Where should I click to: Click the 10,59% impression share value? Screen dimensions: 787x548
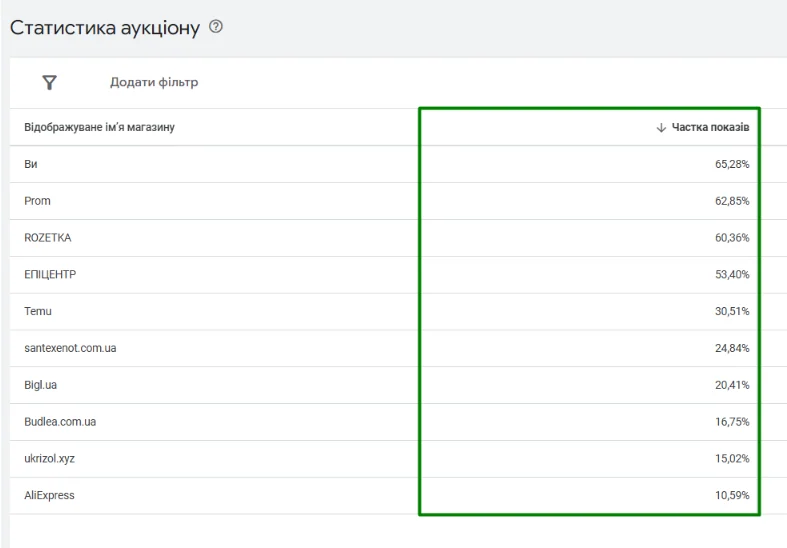point(732,495)
